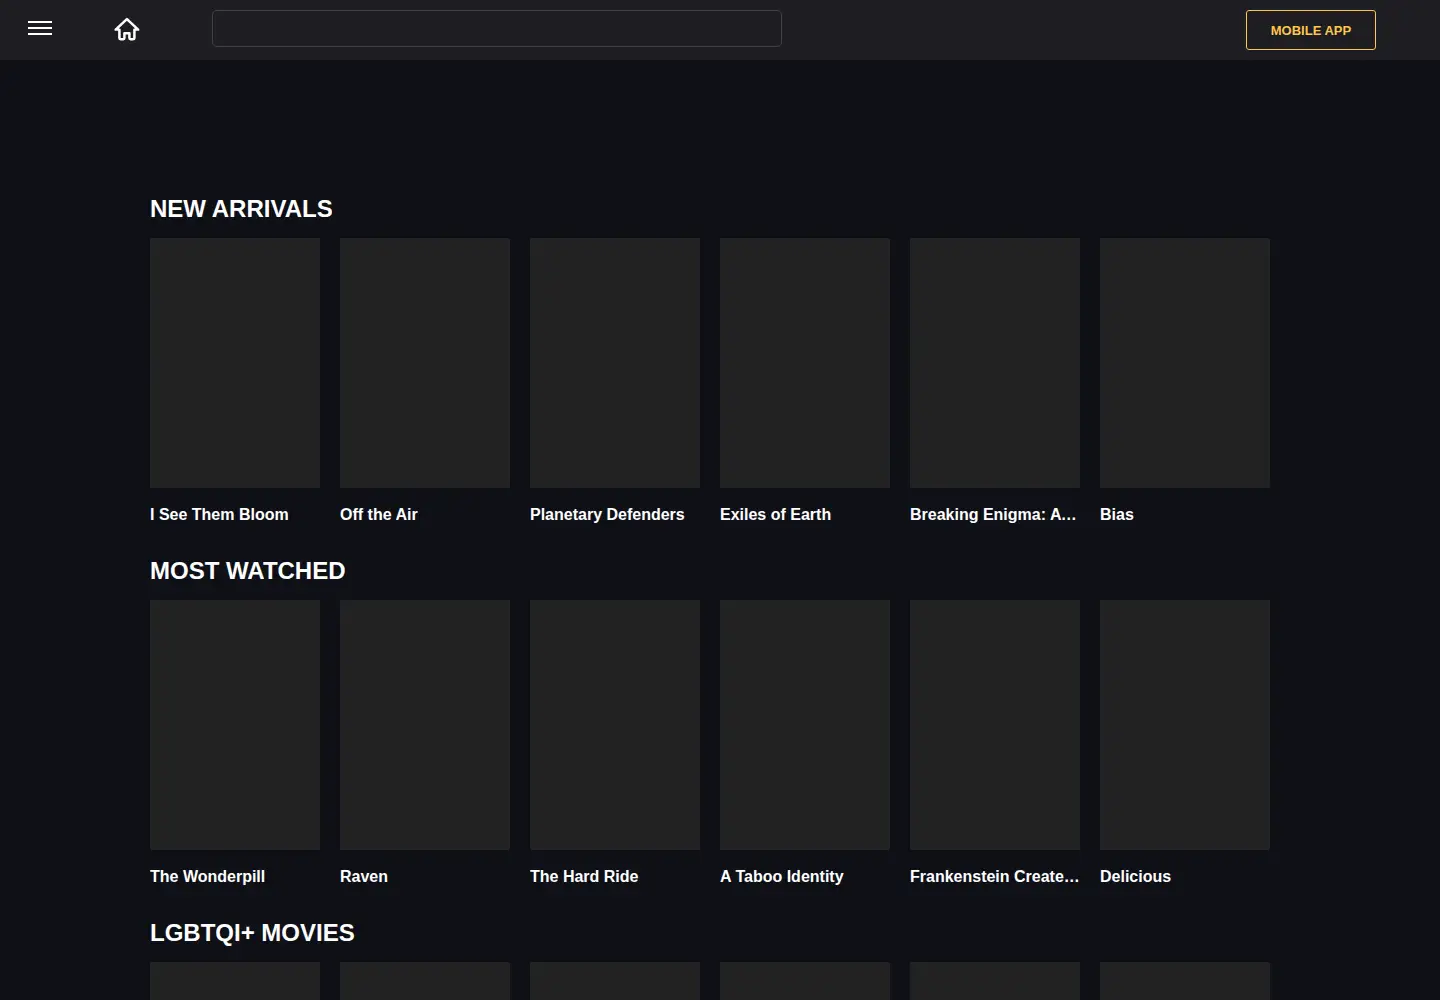Viewport: 1440px width, 1000px height.
Task: Open the hamburger navigation menu
Action: (x=40, y=29)
